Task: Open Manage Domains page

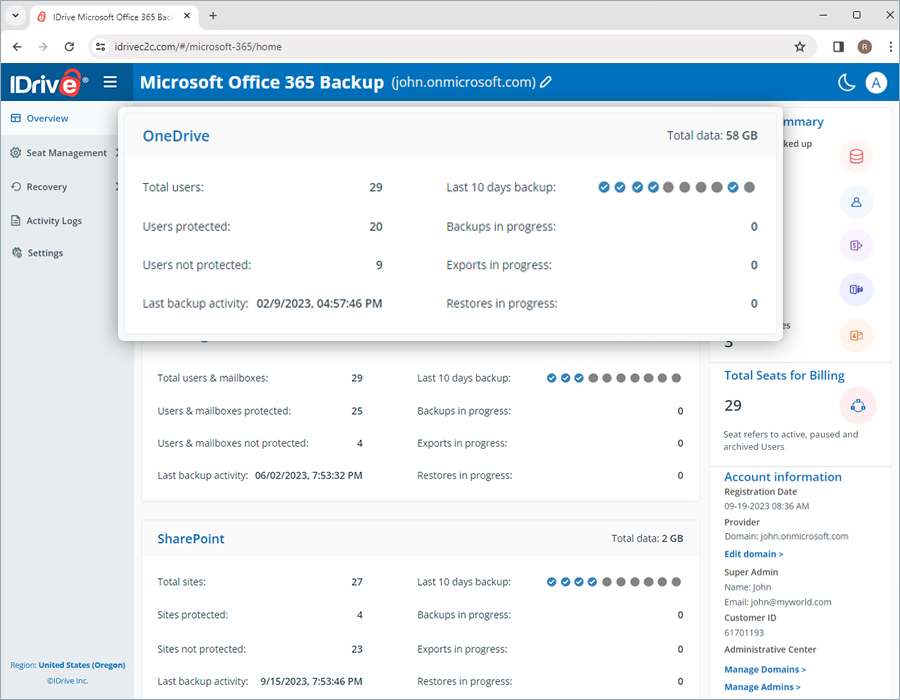Action: coord(764,669)
